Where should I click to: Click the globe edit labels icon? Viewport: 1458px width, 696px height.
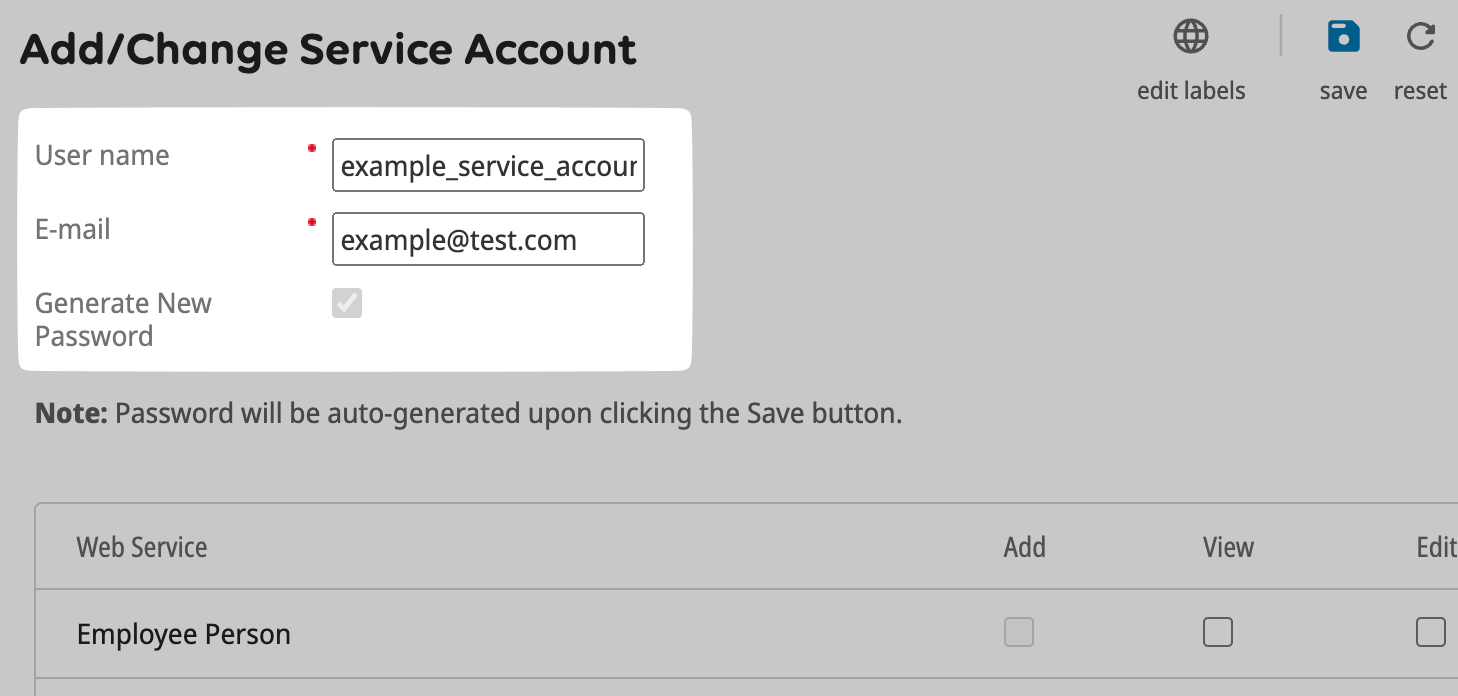tap(1190, 37)
